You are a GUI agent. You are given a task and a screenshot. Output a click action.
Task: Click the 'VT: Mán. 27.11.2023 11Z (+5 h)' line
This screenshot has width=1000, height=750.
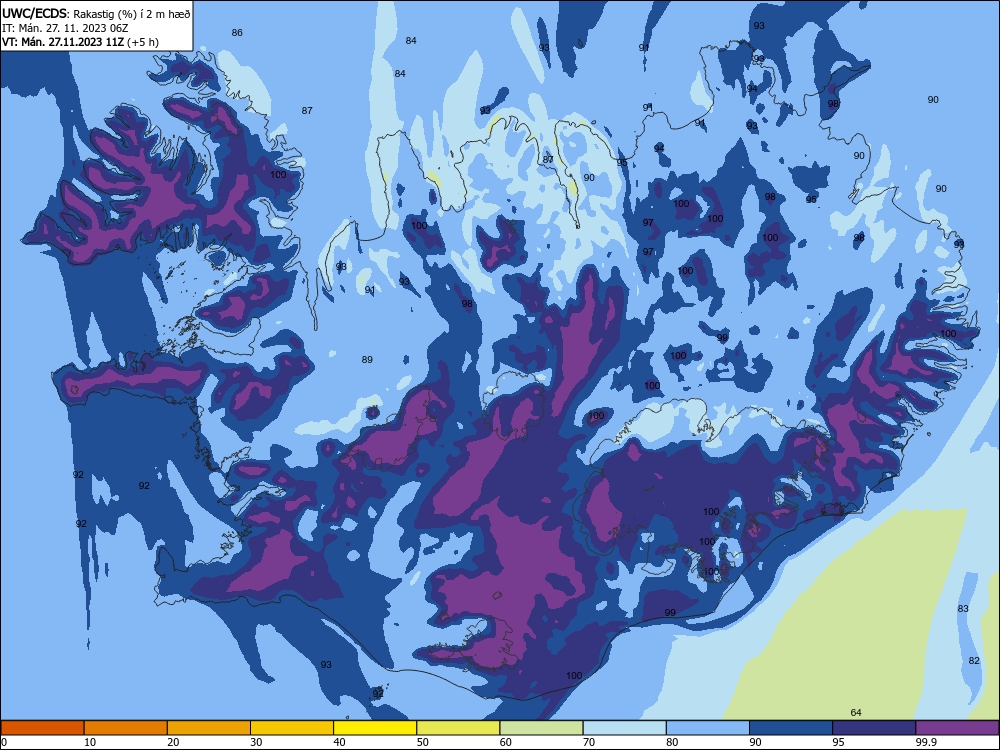pos(81,42)
